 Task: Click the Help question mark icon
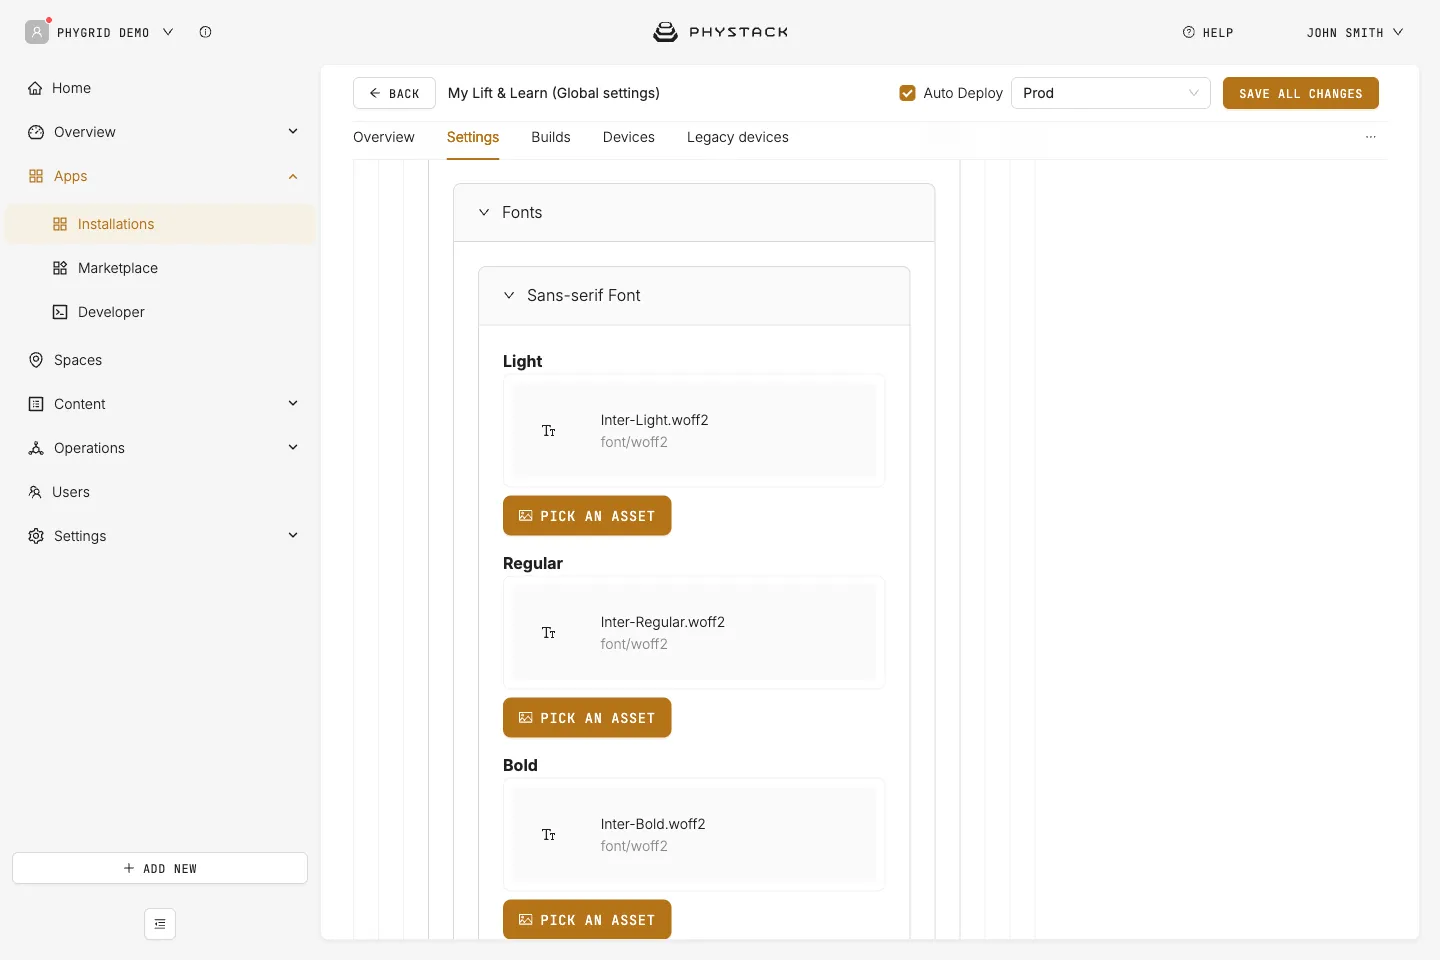point(1189,32)
